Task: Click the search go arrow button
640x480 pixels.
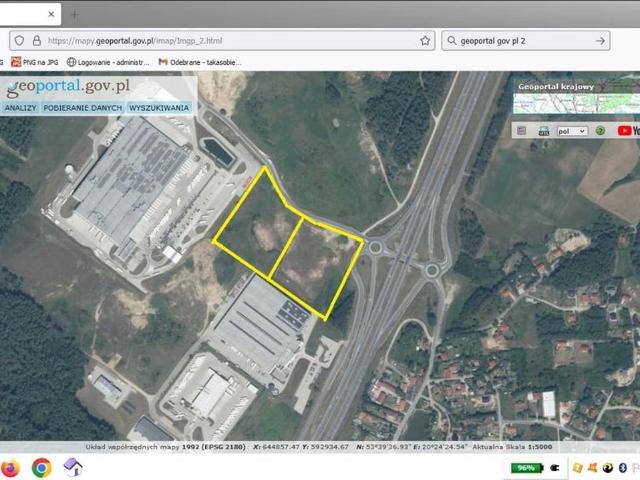Action: click(600, 41)
